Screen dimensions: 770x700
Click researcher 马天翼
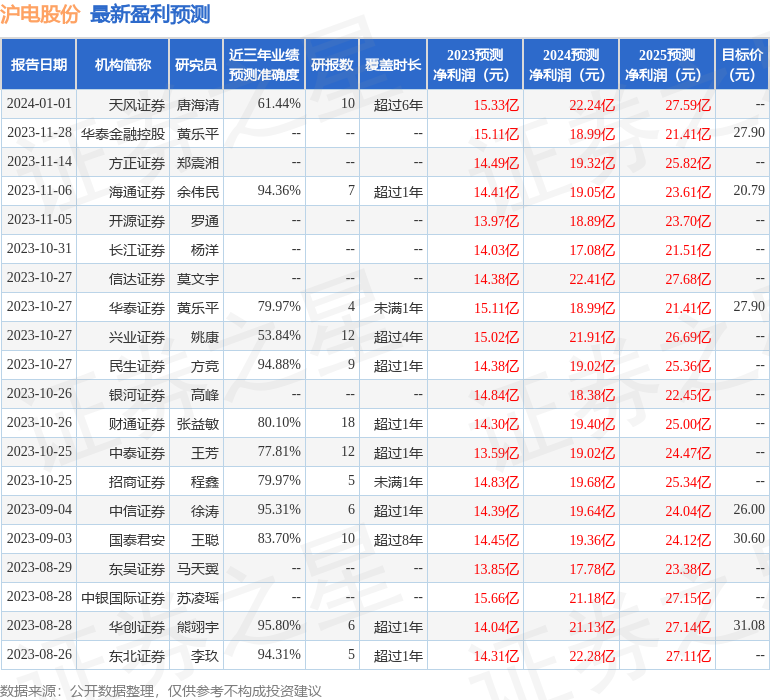[198, 569]
